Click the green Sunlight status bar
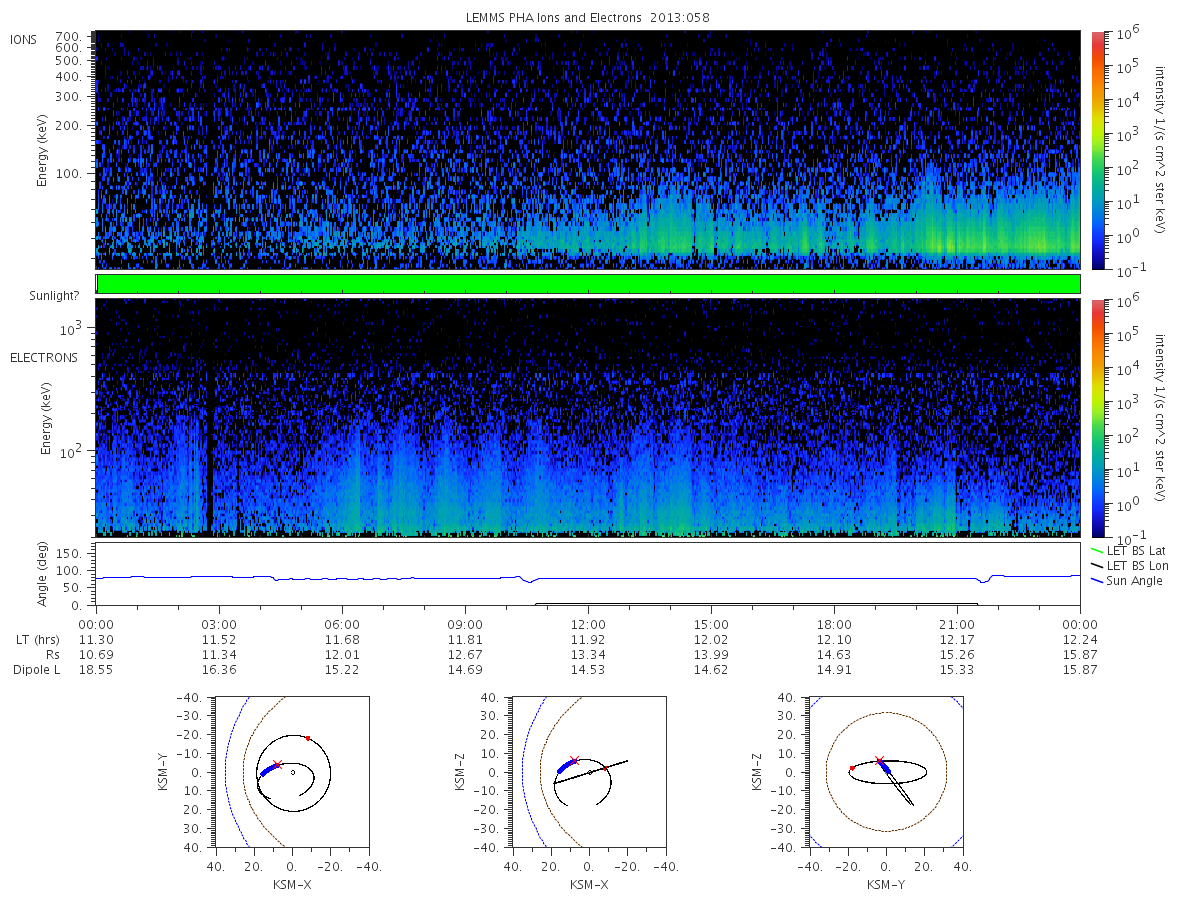 coord(588,284)
